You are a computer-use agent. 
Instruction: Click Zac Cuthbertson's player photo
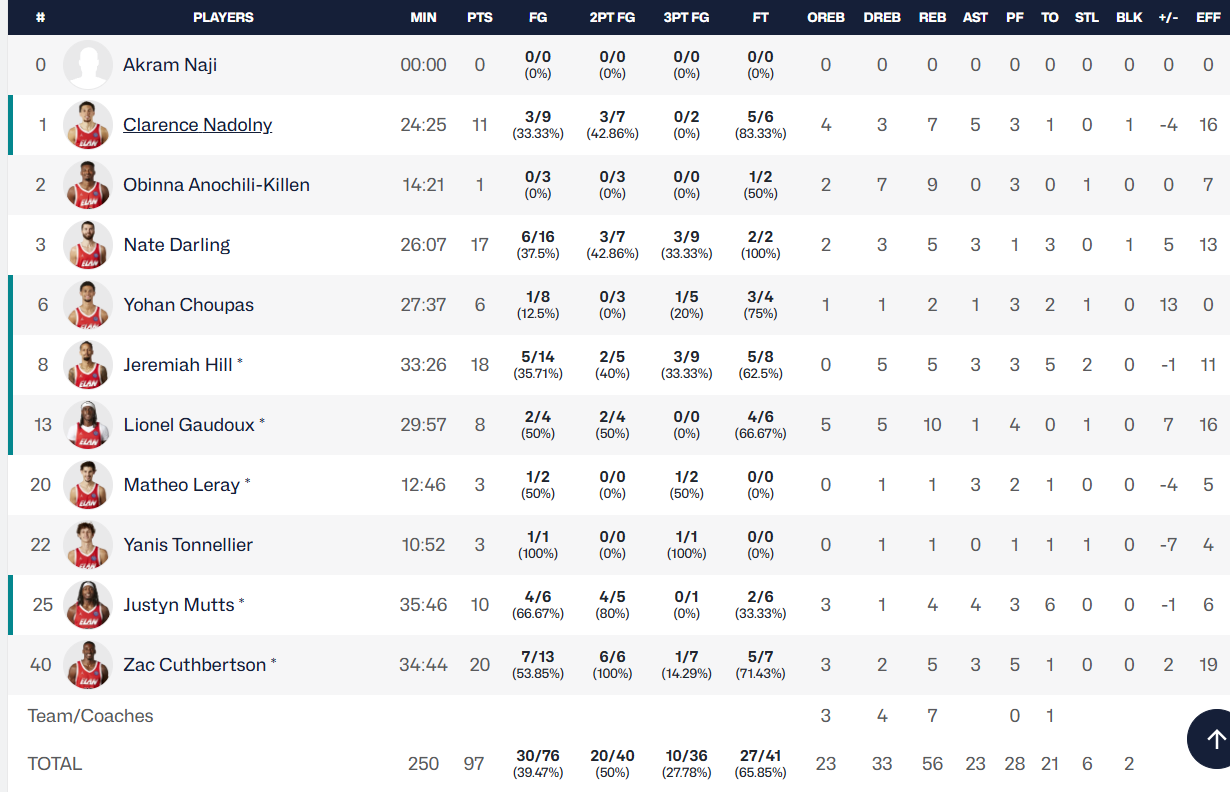pyautogui.click(x=88, y=665)
